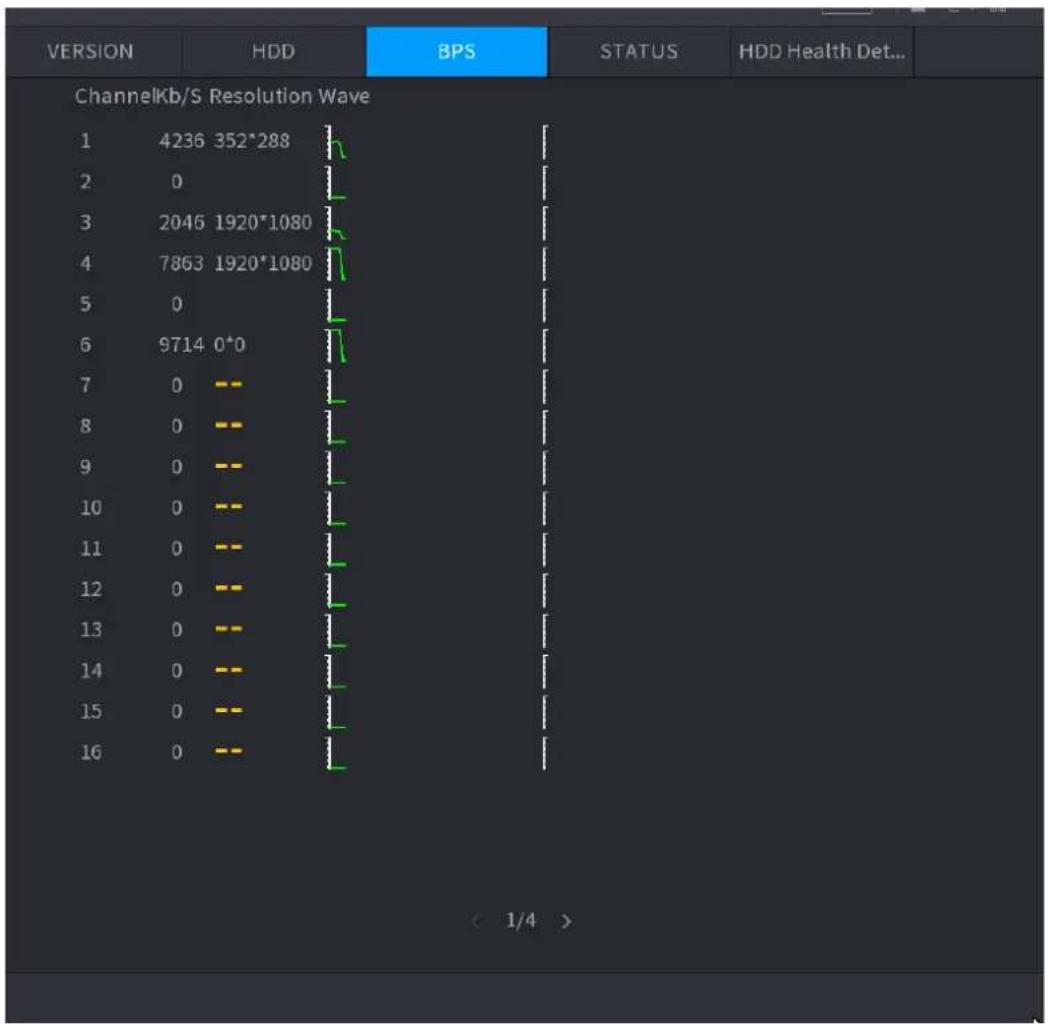
Task: Click the wave graph for channel 6
Action: [x=436, y=346]
